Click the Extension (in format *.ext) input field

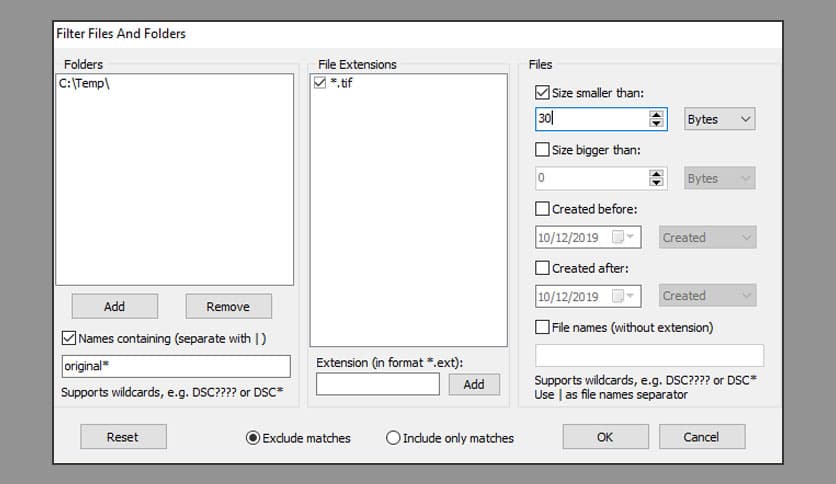click(x=377, y=384)
